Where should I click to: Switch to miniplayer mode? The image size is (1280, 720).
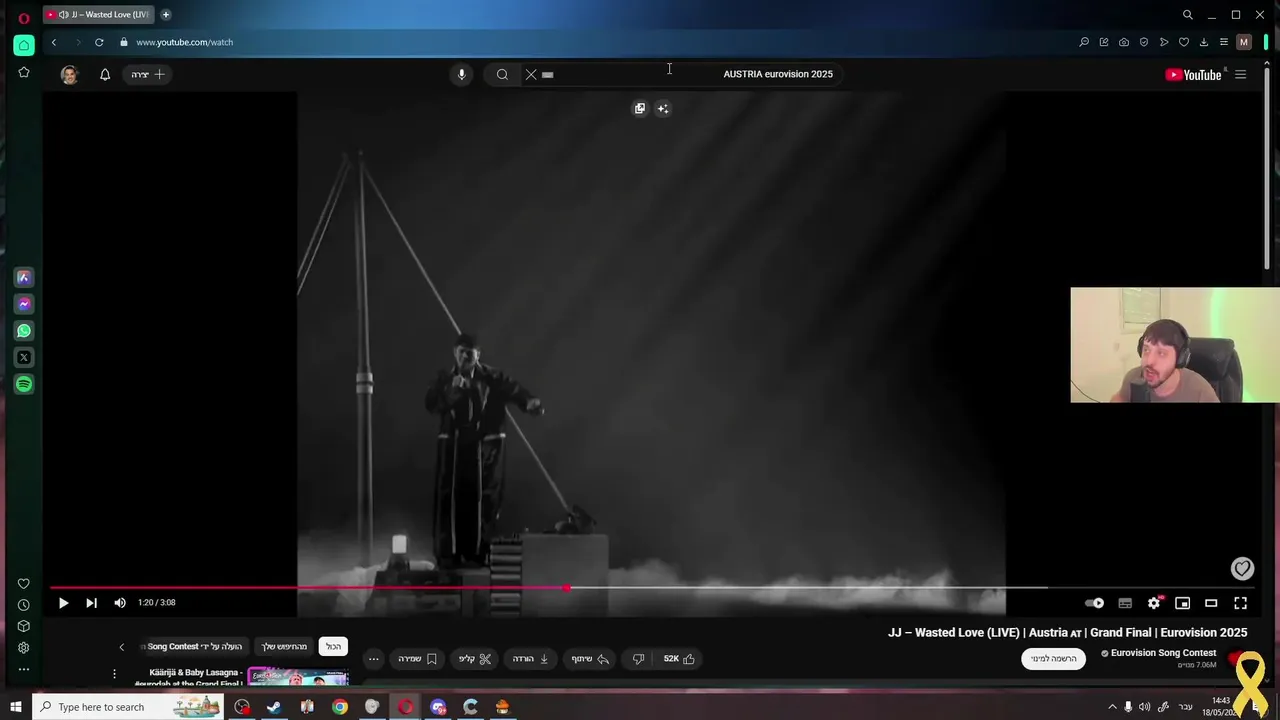(1182, 603)
